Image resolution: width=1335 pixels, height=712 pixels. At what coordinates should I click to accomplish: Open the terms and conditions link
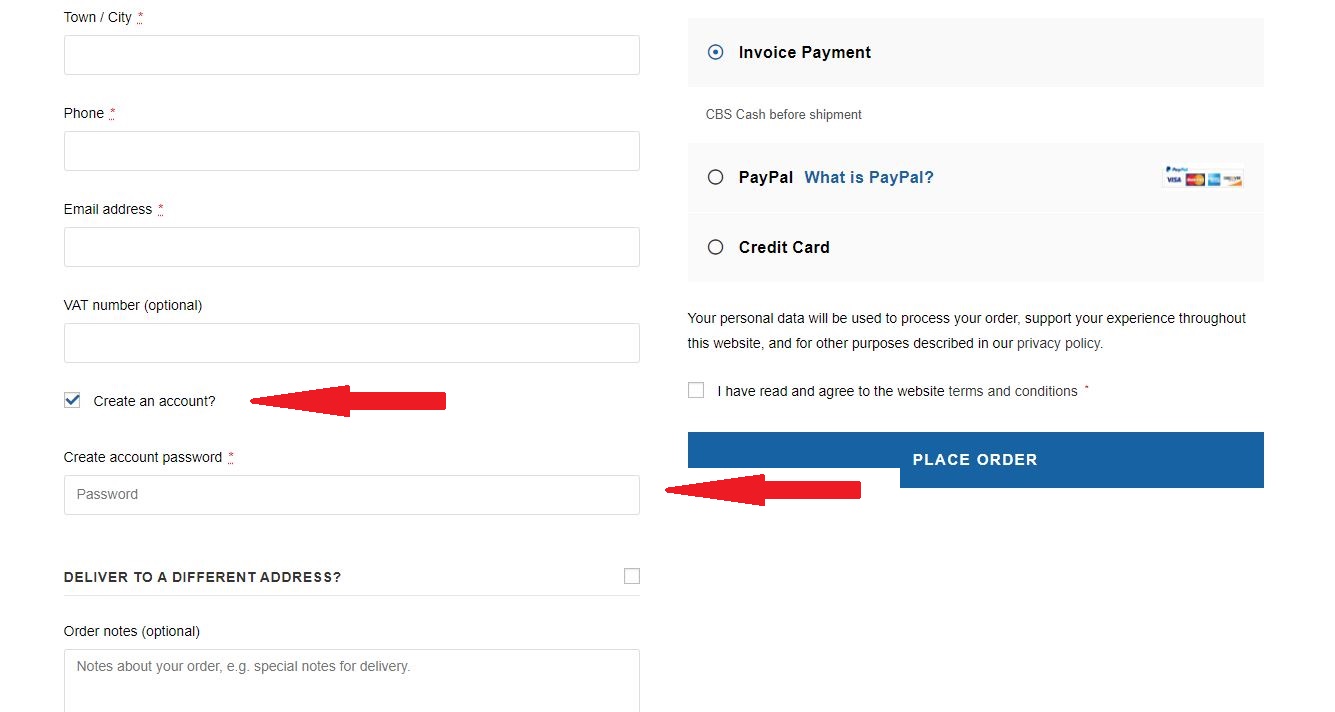[x=1012, y=391]
